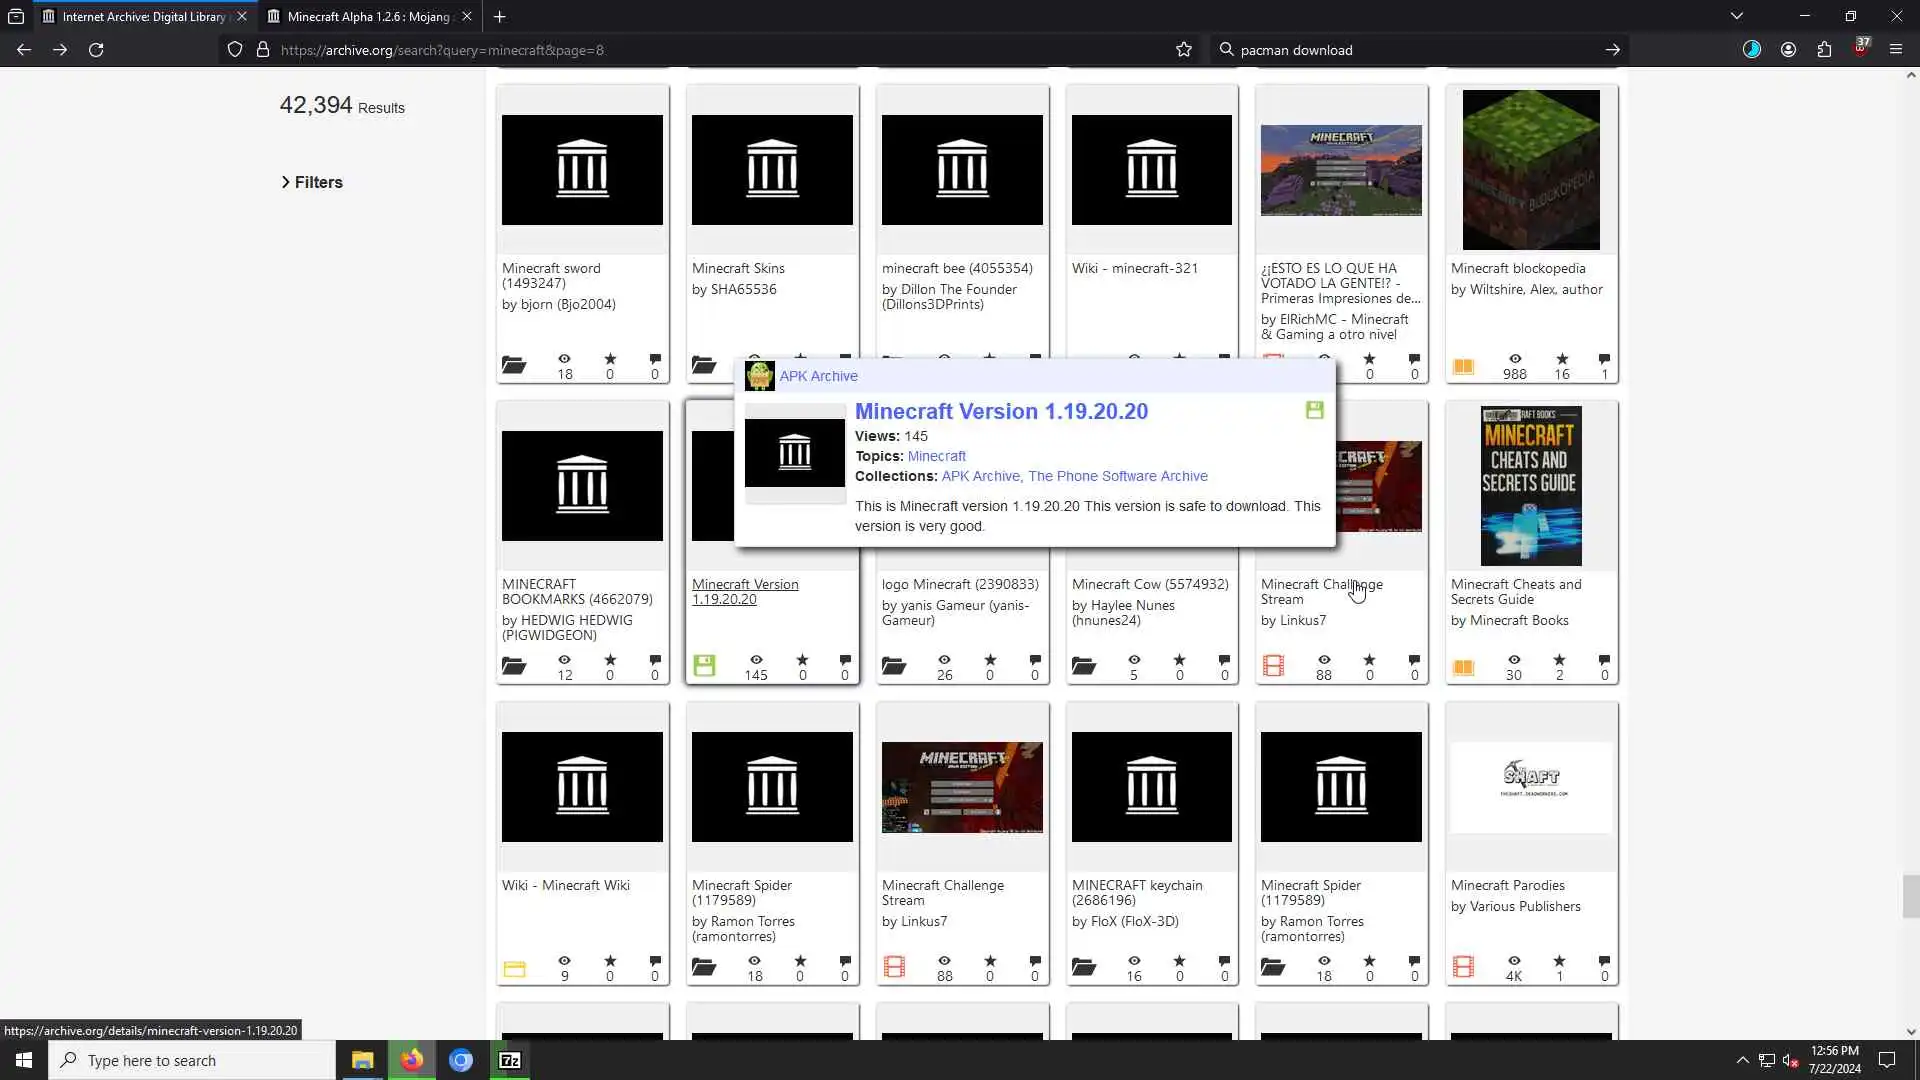
Task: Open 7-Zip from the Windows taskbar
Action: point(510,1060)
